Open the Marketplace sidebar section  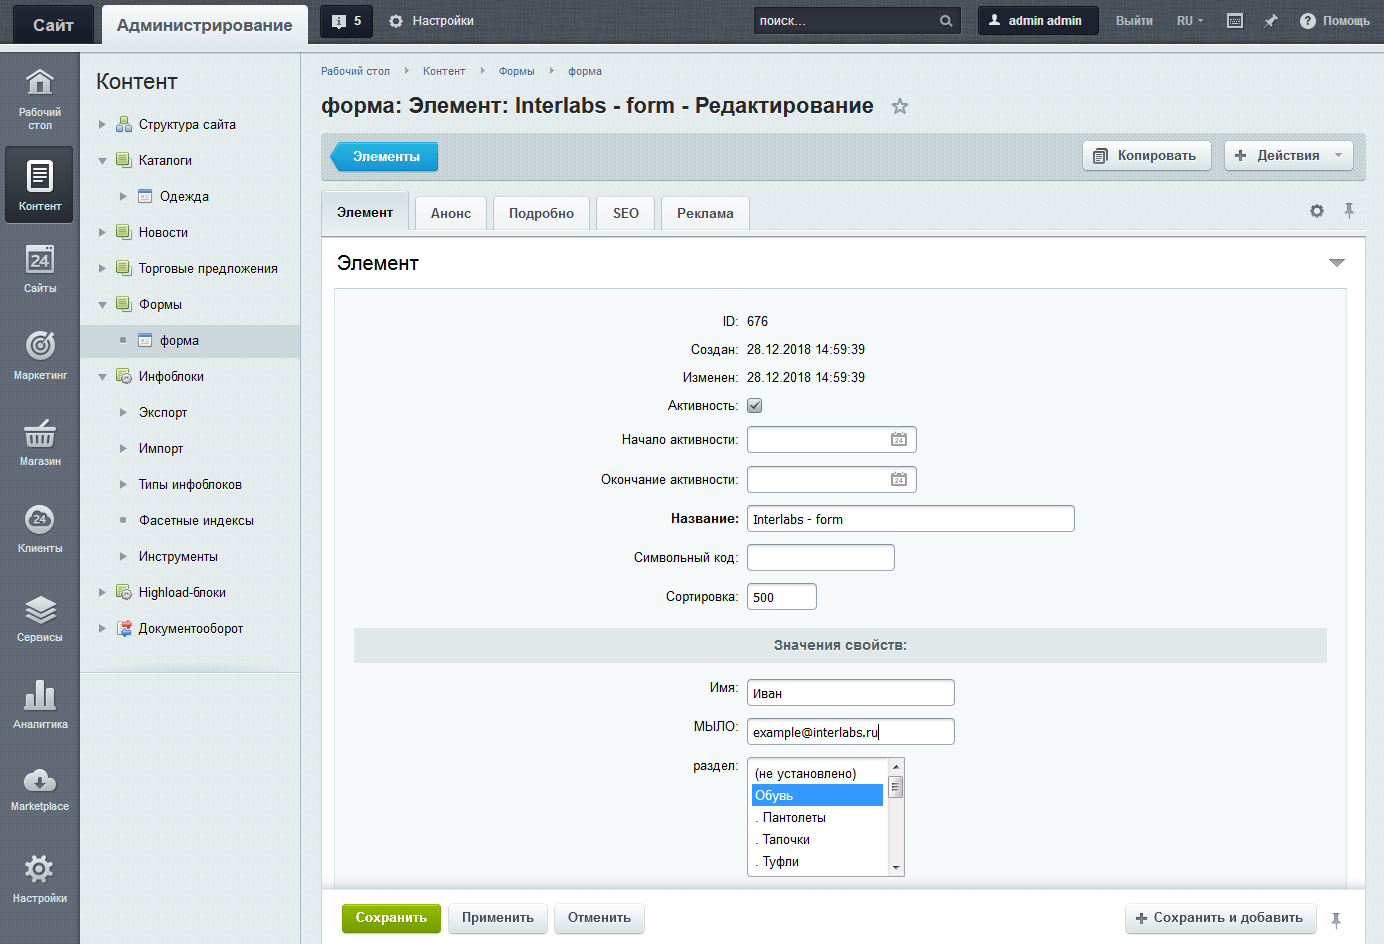click(40, 788)
